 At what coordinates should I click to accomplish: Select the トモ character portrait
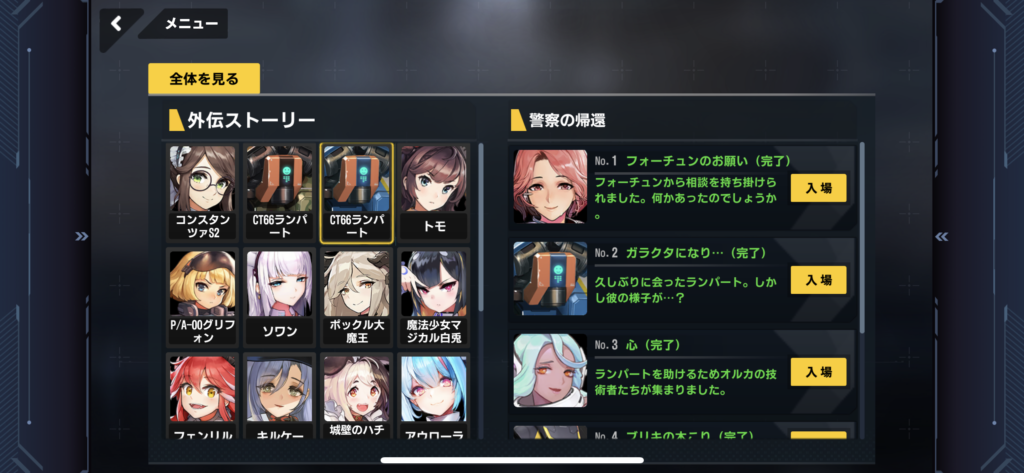434,193
